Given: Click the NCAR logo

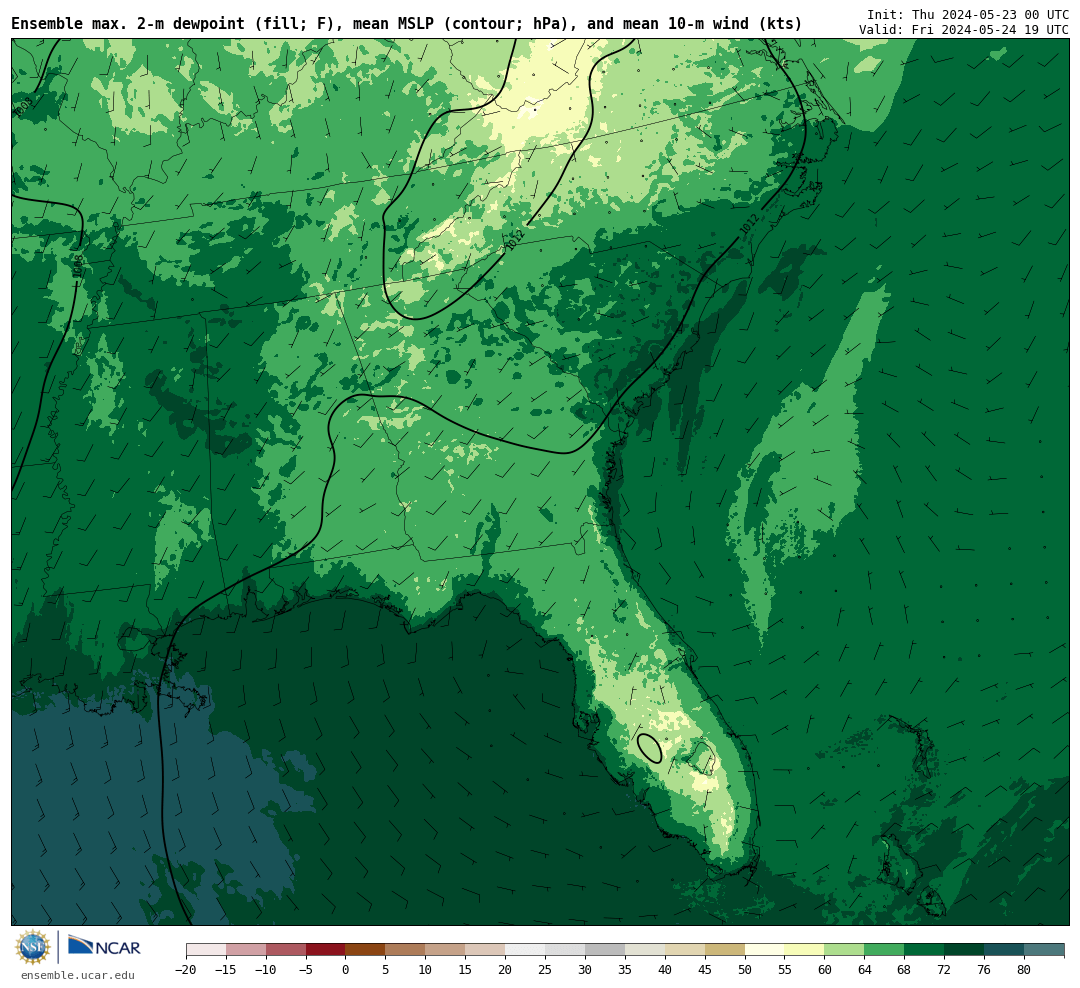Looking at the screenshot, I should tap(105, 946).
